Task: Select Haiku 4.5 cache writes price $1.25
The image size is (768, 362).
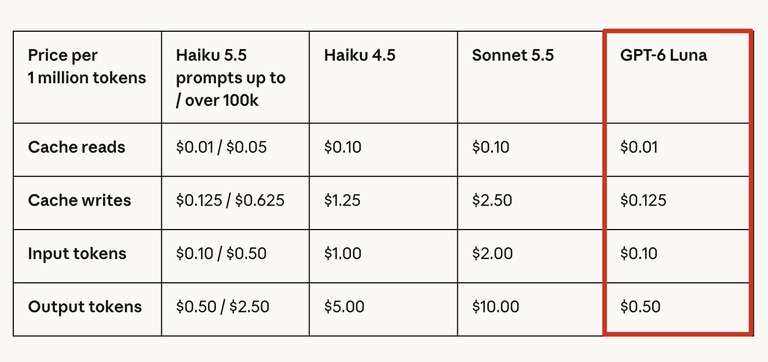Action: click(x=342, y=200)
